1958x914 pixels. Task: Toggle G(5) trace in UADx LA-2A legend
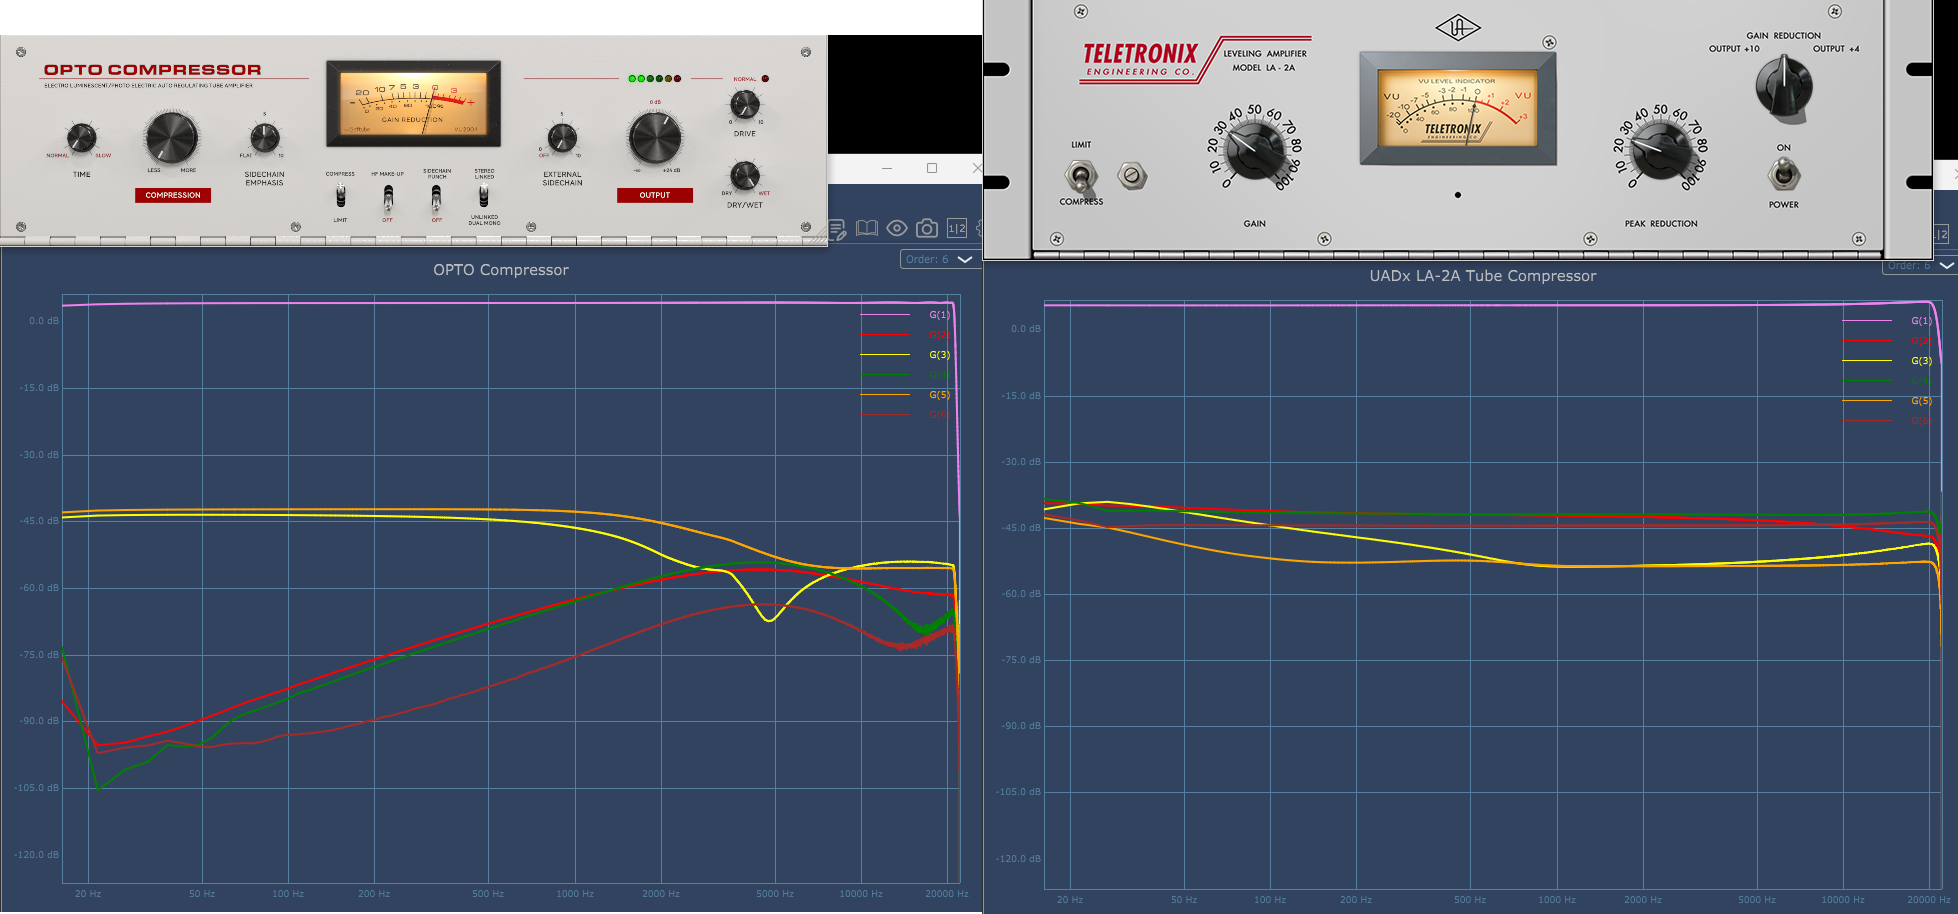pos(1921,401)
